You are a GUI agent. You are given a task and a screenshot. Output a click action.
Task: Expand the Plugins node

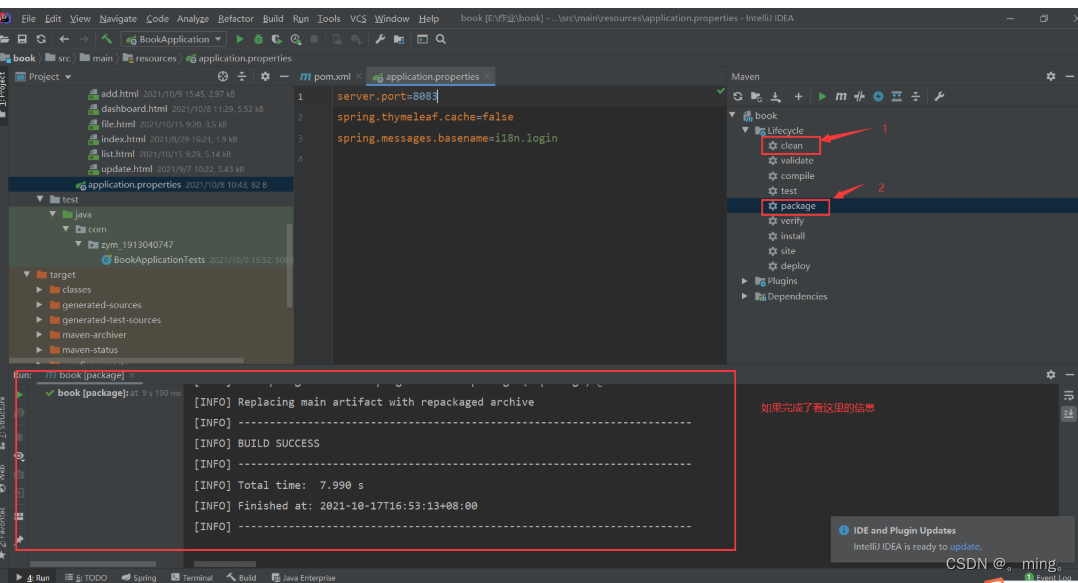coord(745,280)
